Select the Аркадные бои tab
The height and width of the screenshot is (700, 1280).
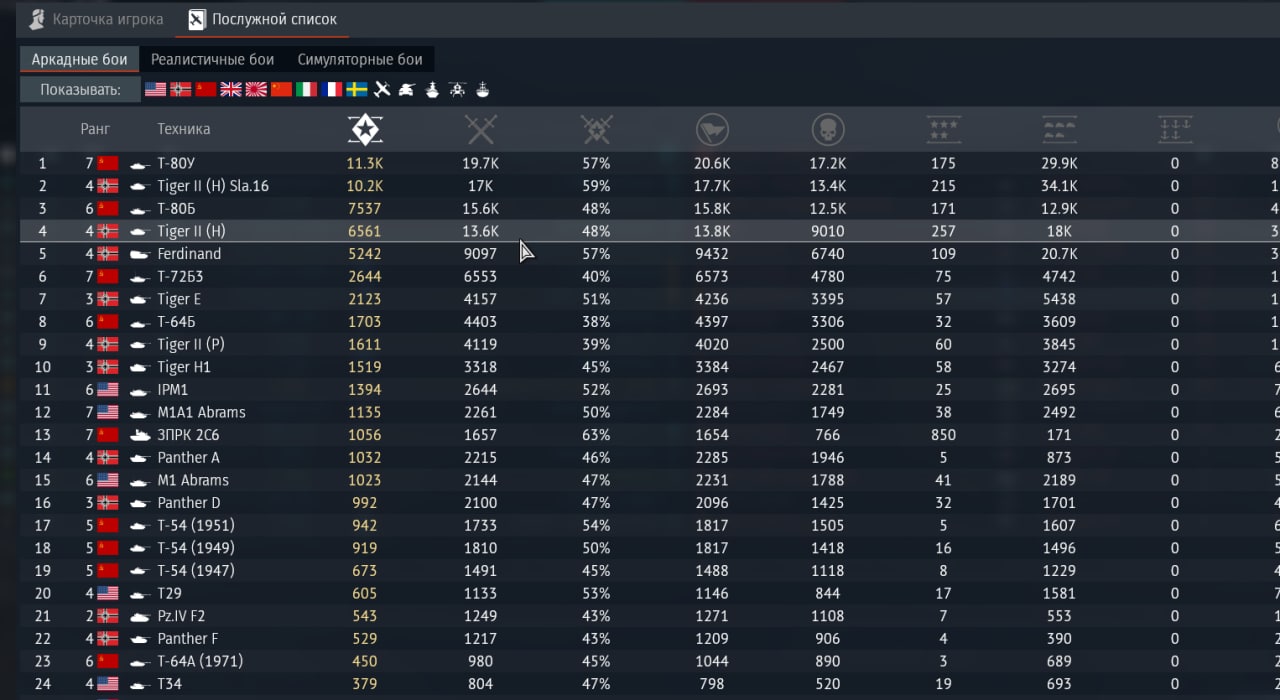[79, 59]
